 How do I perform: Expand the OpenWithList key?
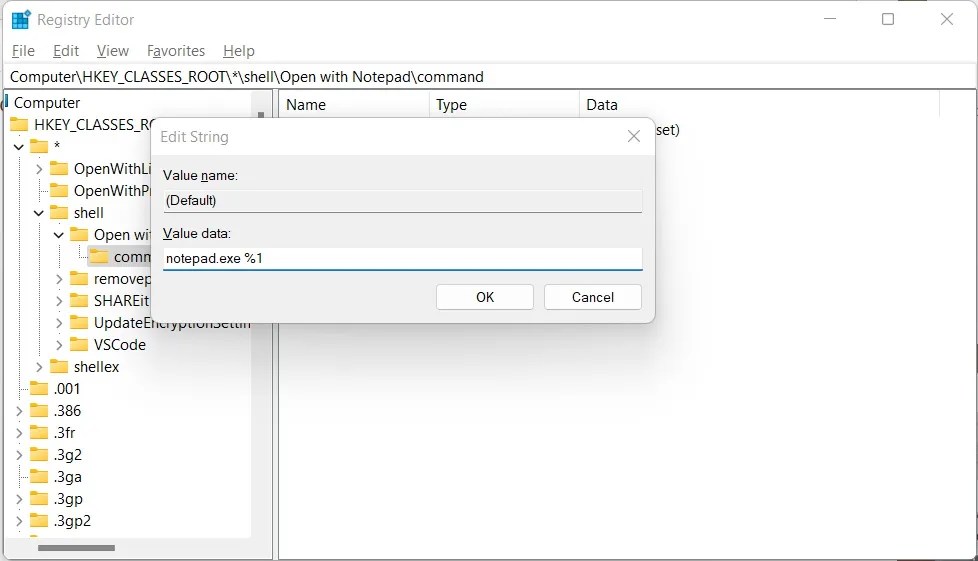tap(39, 169)
